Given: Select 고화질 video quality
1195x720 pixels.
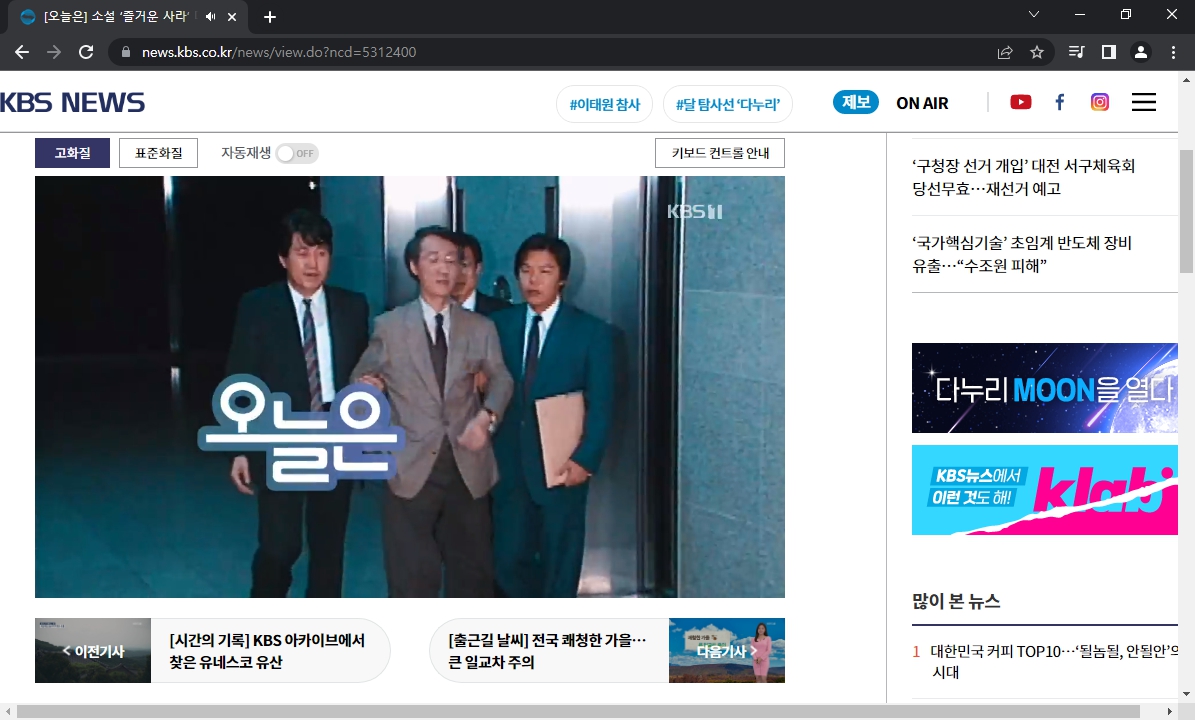Looking at the screenshot, I should [72, 153].
